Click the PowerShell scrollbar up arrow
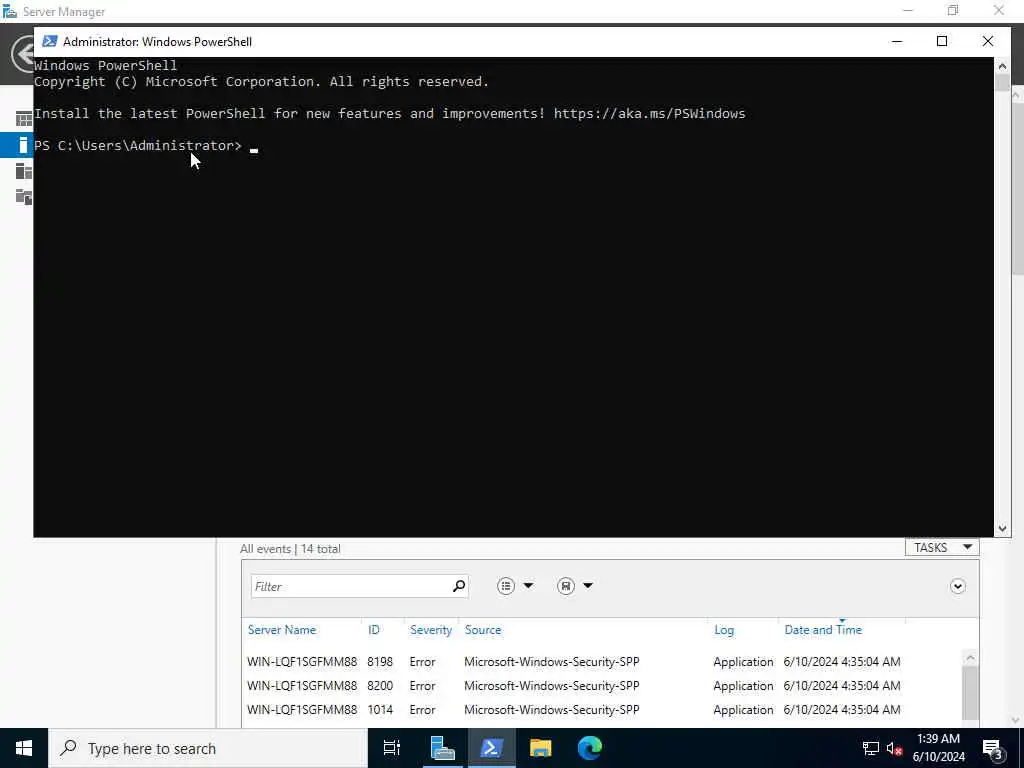The width and height of the screenshot is (1024, 768). (1002, 65)
